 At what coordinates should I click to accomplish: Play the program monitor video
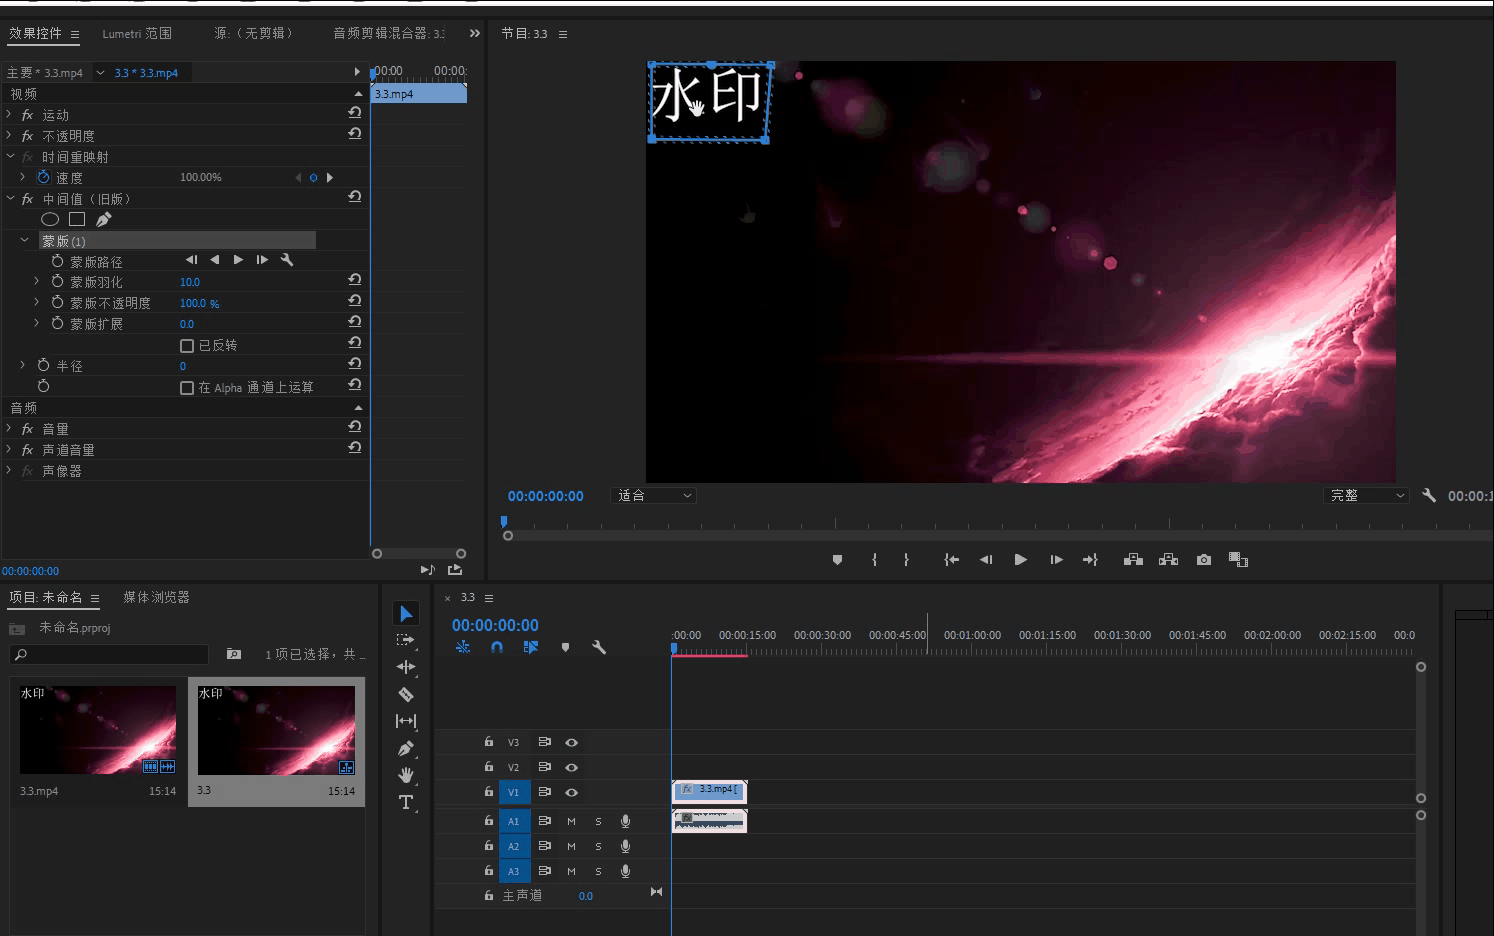click(x=1020, y=560)
